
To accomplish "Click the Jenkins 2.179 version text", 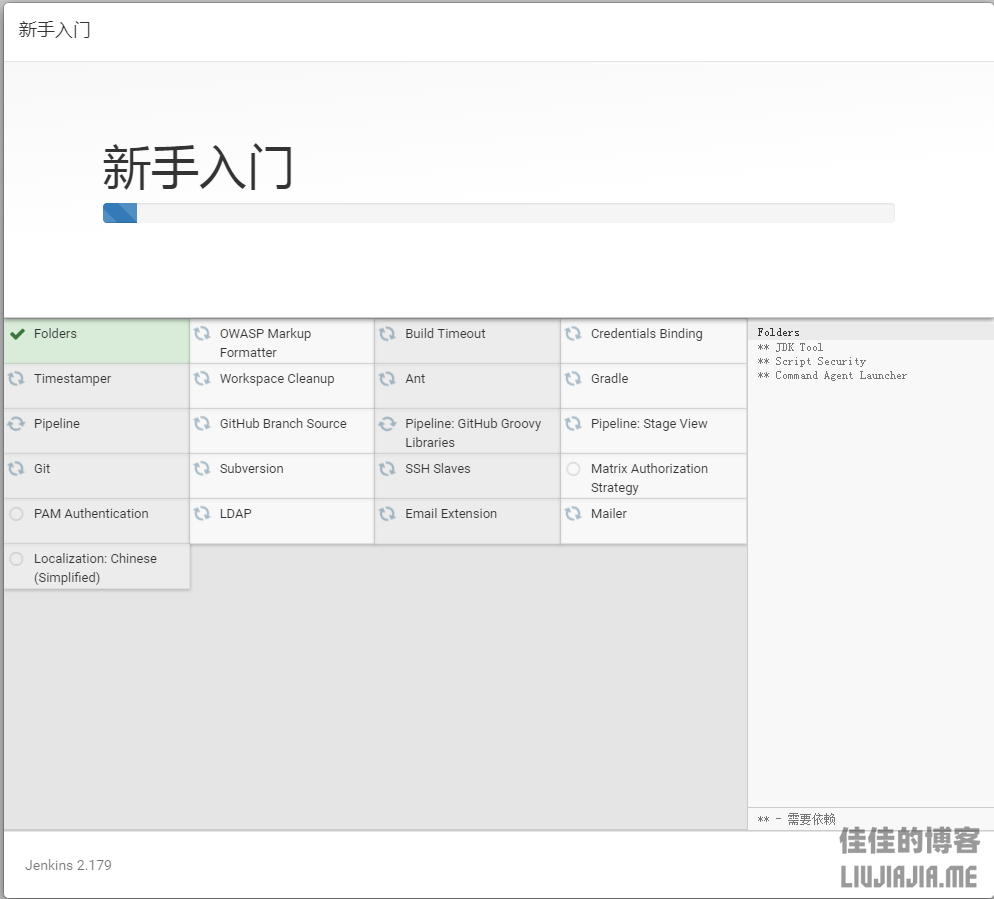I will click(68, 865).
